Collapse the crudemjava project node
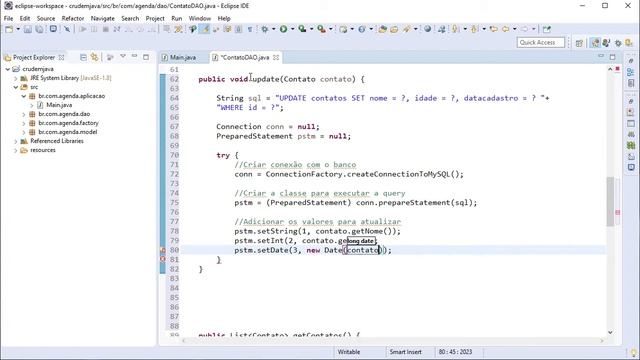Viewport: 640px width, 360px height. tap(7, 69)
